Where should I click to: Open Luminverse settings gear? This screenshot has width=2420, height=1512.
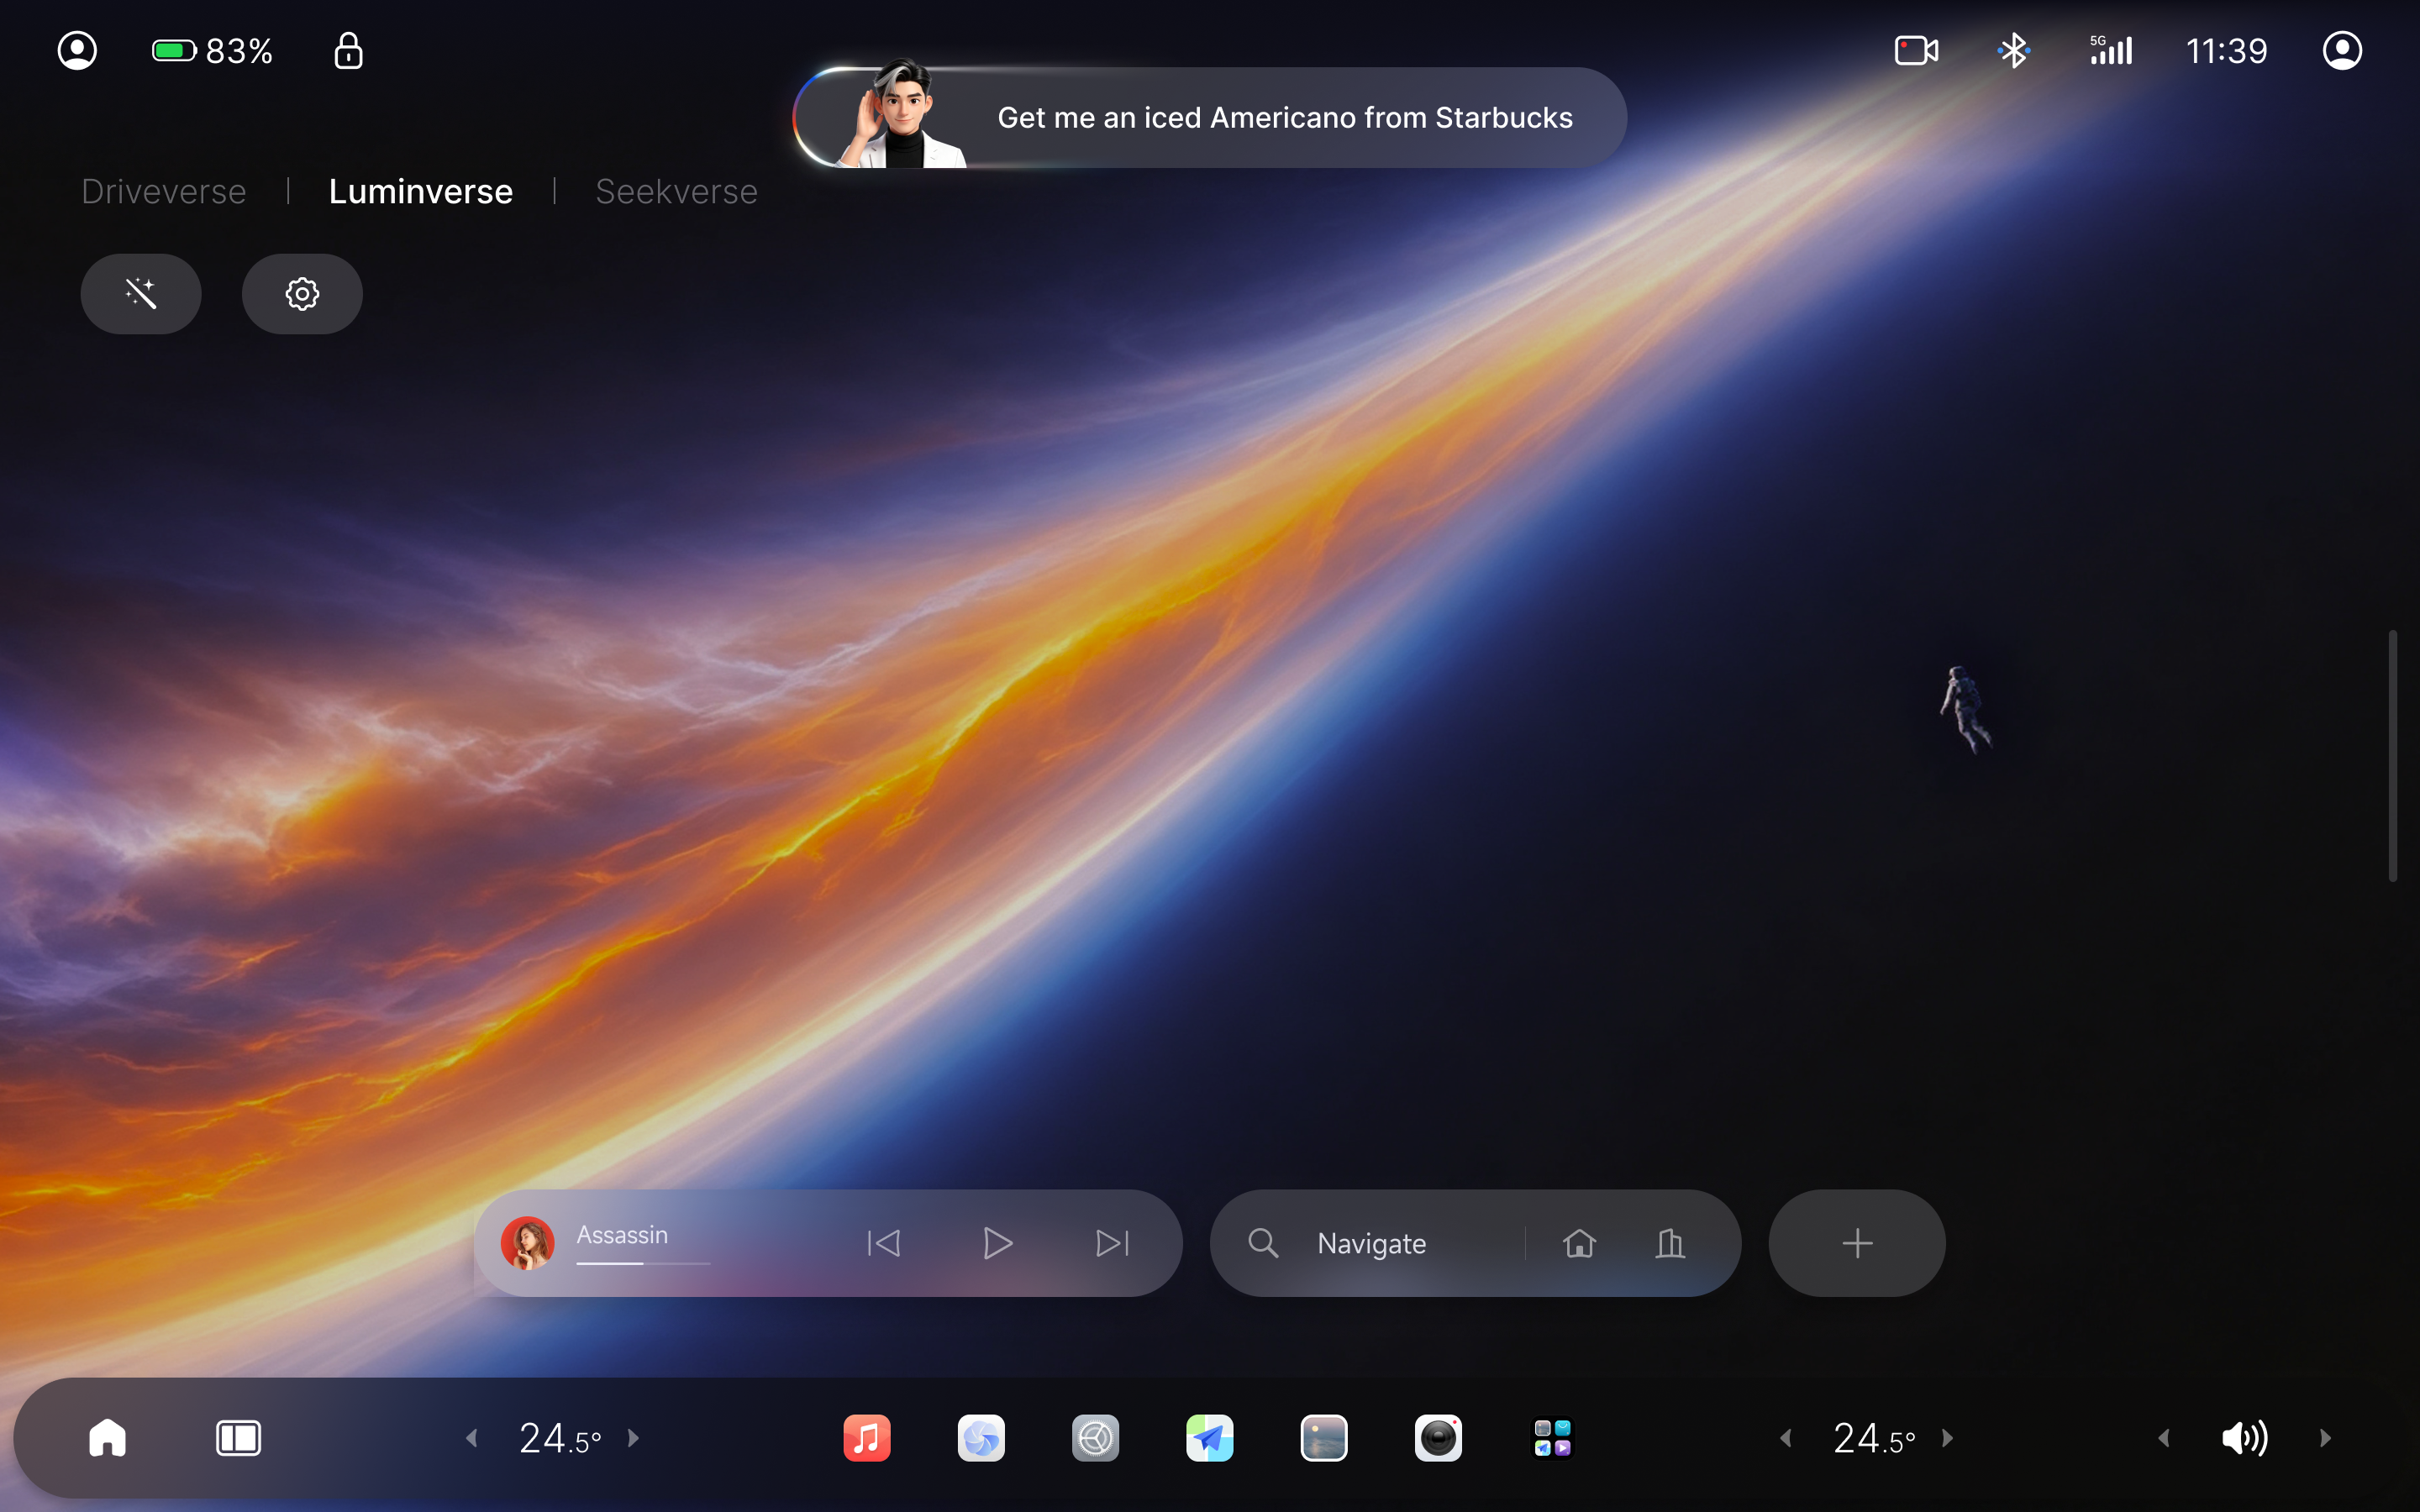tap(302, 293)
